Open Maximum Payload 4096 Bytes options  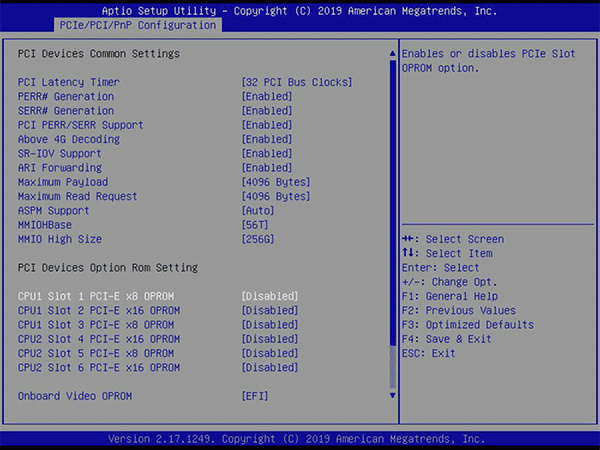tap(276, 182)
